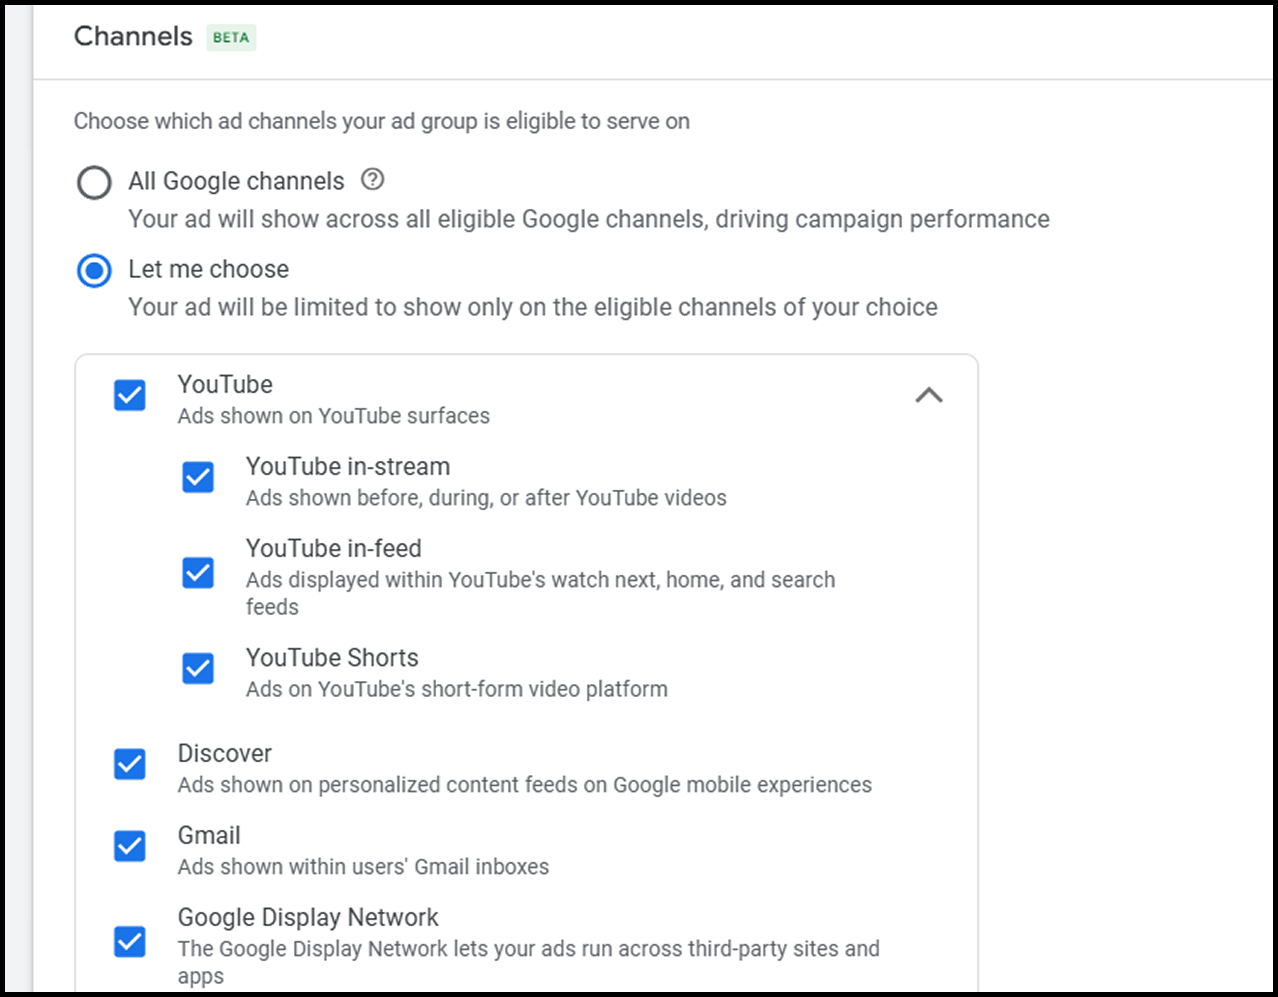This screenshot has height=997, width=1278.
Task: Collapse the YouTube section chevron
Action: (928, 395)
